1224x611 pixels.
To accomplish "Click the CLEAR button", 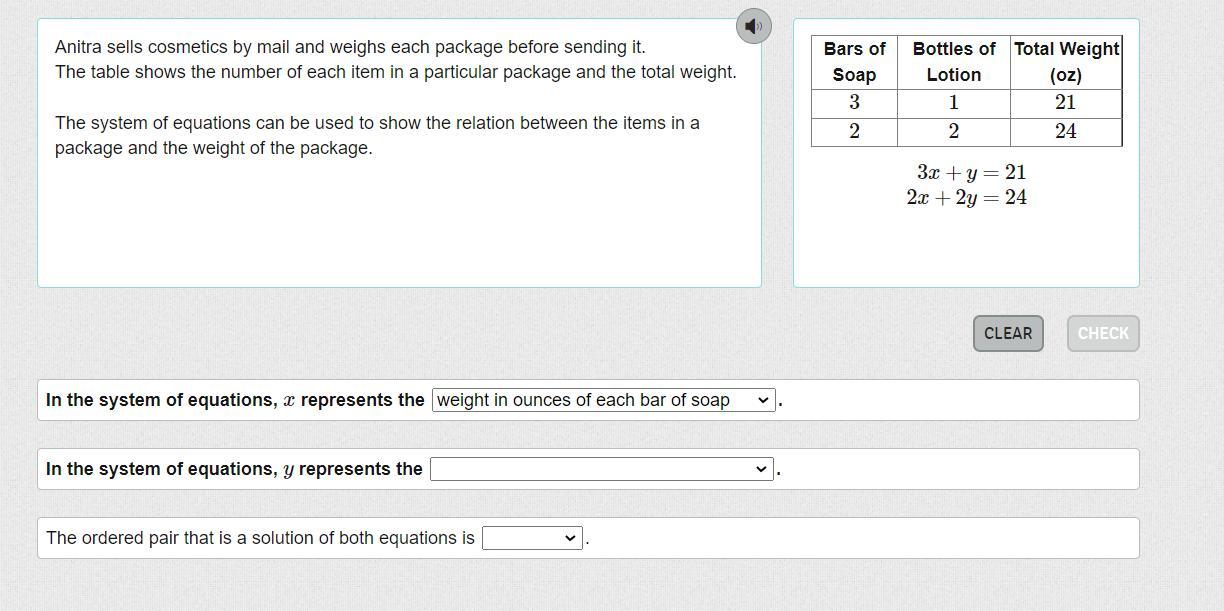I will [1008, 334].
